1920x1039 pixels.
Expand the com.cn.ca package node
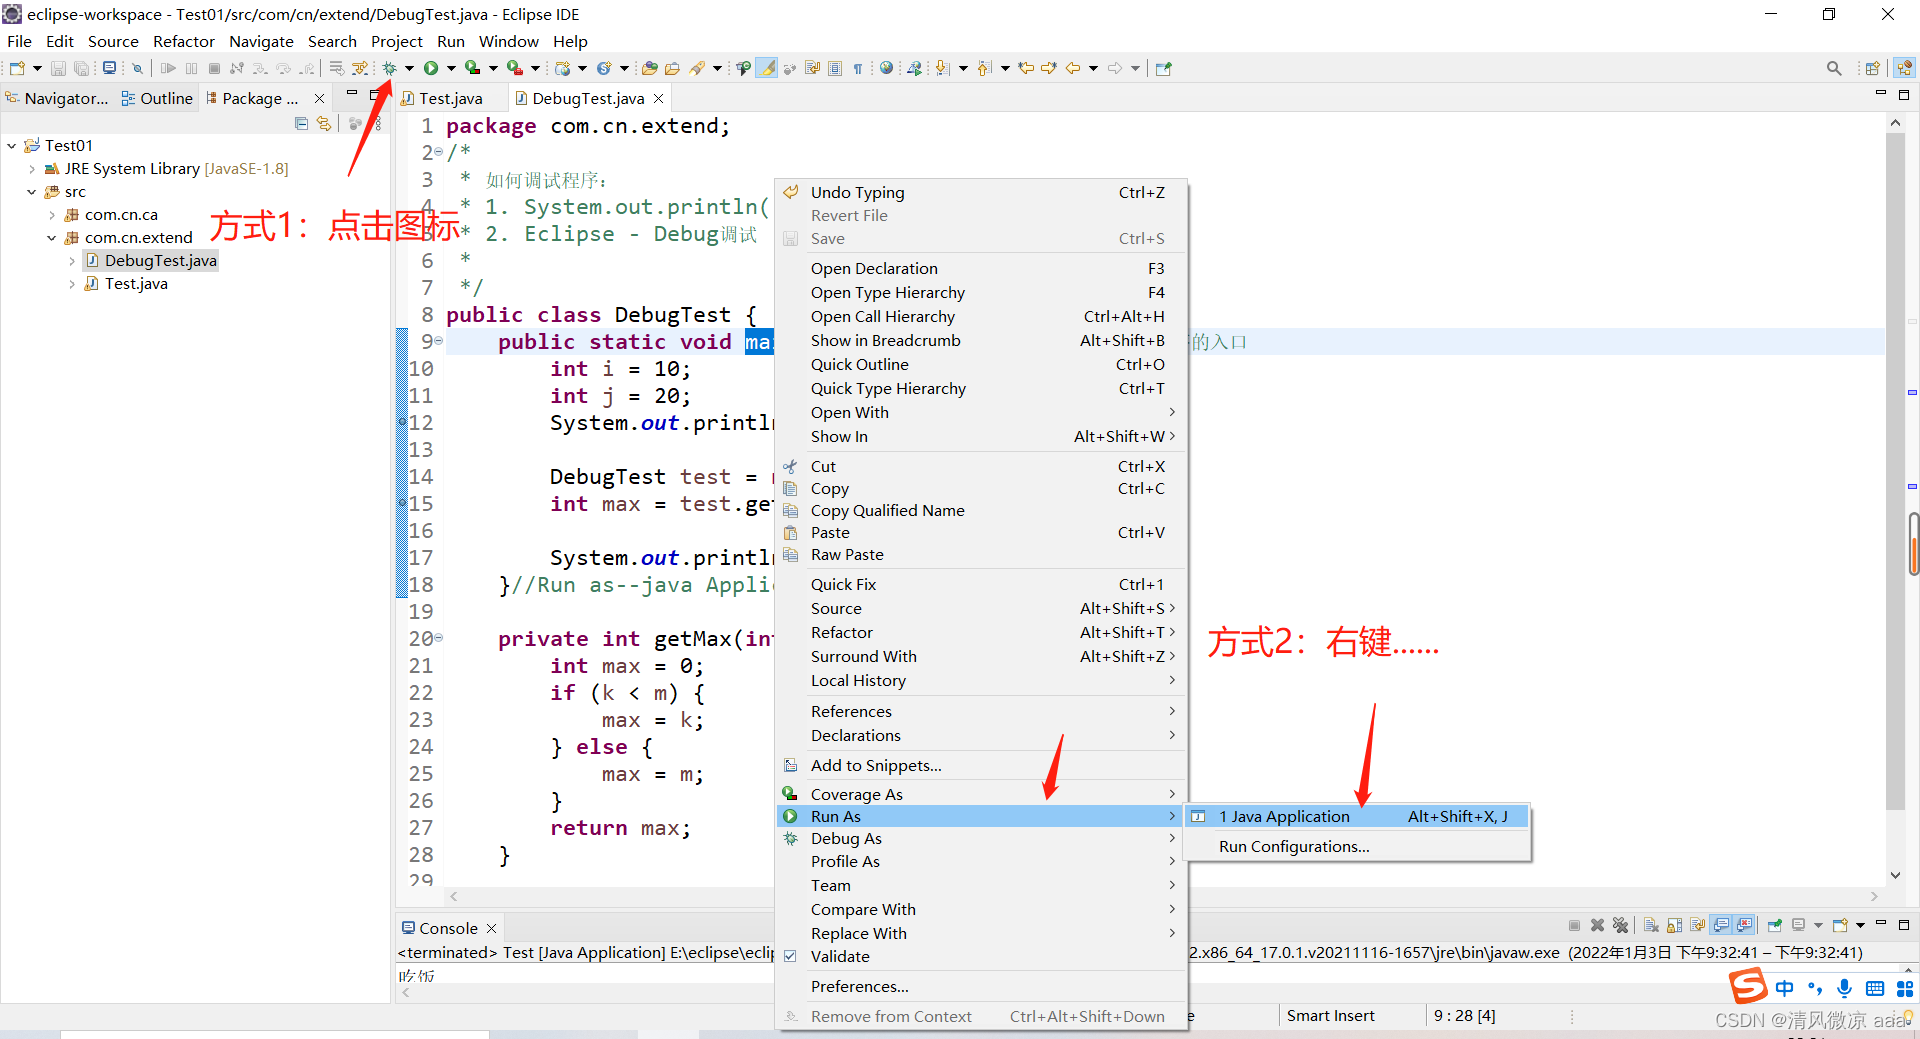pyautogui.click(x=52, y=214)
